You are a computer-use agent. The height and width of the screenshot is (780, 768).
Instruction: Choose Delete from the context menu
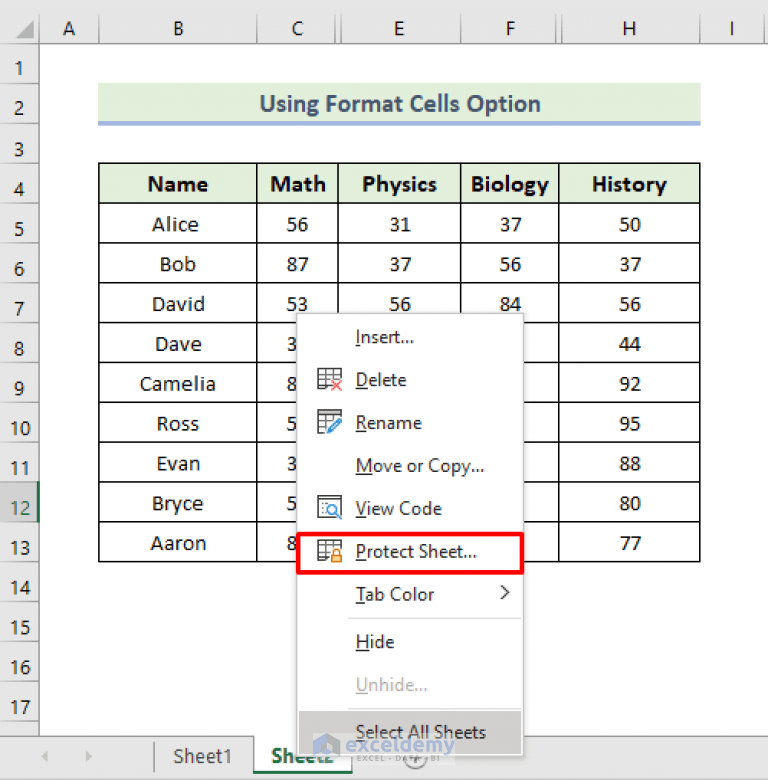click(x=410, y=380)
